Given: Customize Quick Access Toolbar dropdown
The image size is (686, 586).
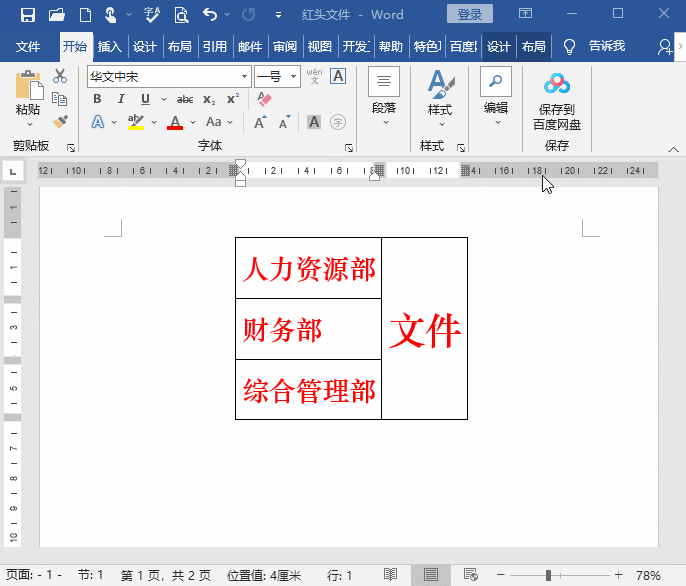Looking at the screenshot, I should 278,15.
